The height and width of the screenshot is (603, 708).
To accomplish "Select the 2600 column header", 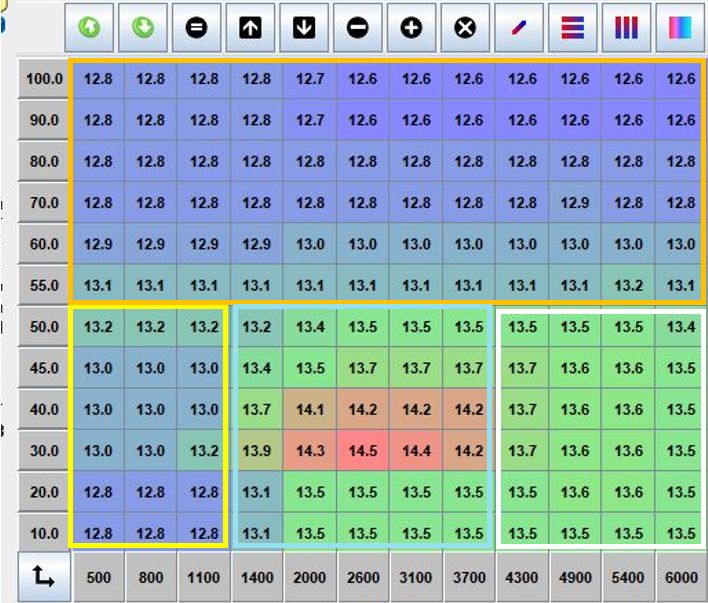I will click(x=363, y=577).
